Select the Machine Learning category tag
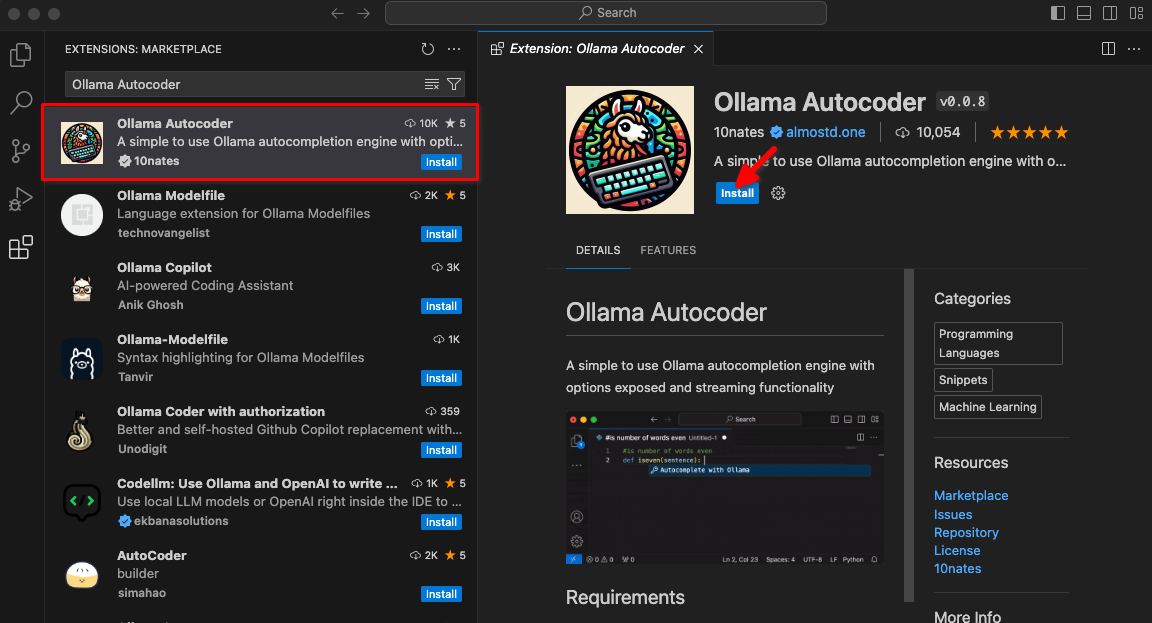Screen dimensions: 1152x623 987,407
